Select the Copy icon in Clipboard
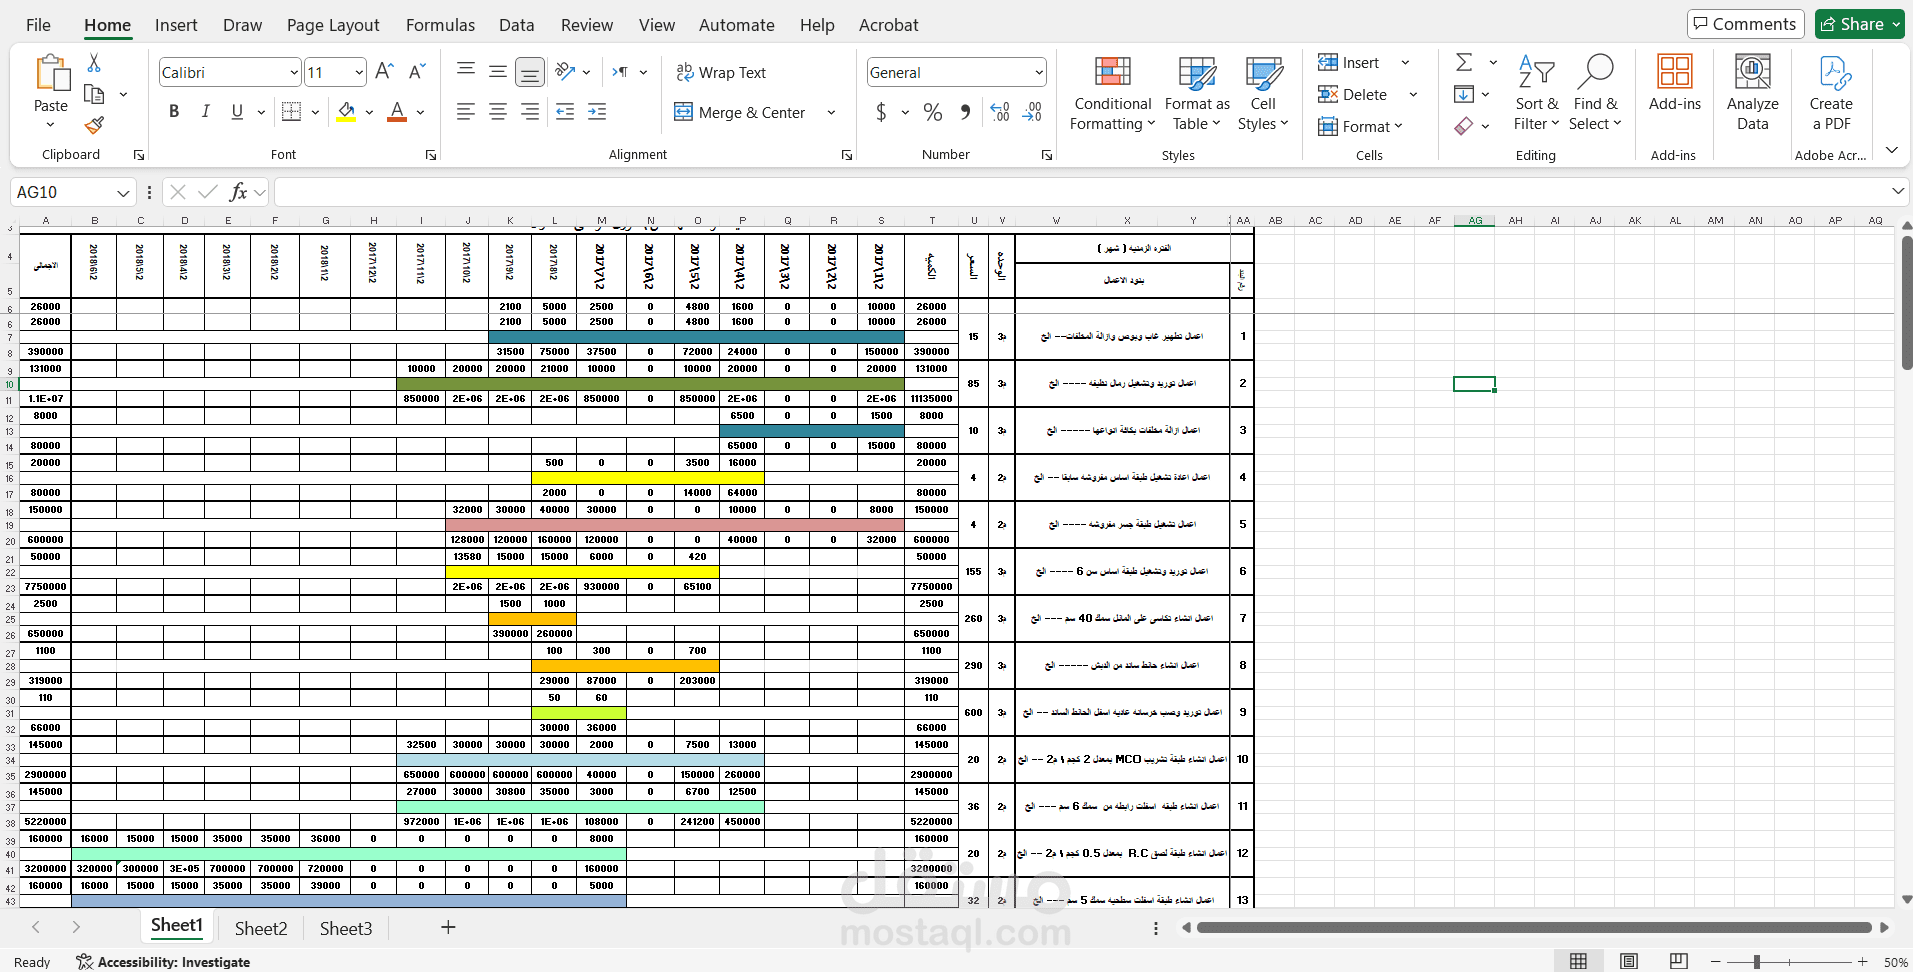This screenshot has height=972, width=1913. [x=94, y=94]
